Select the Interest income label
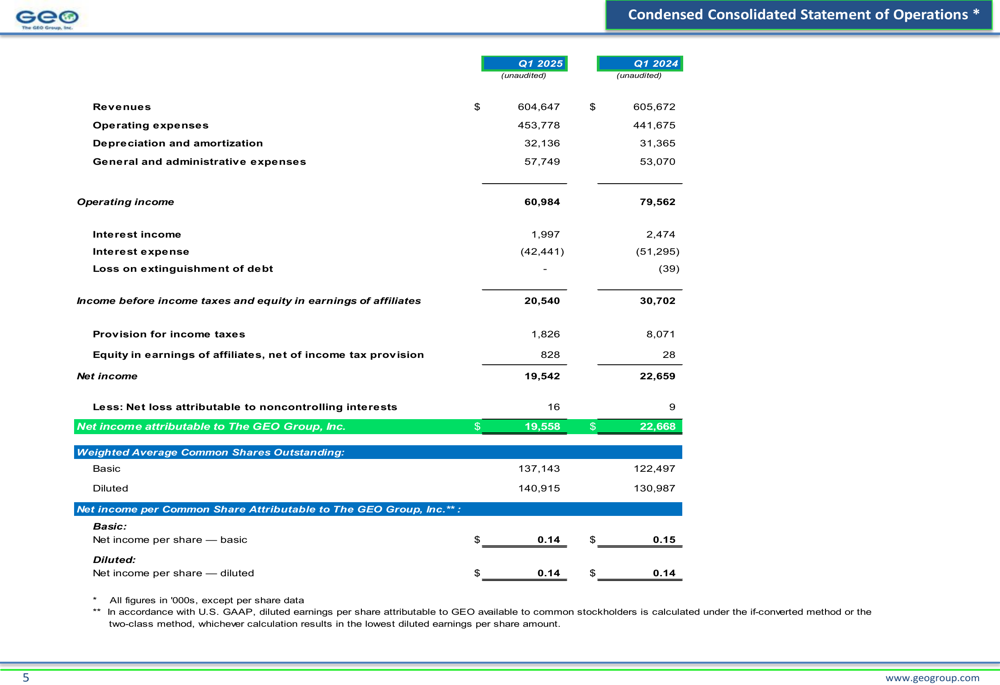Image resolution: width=1000 pixels, height=685 pixels. point(136,235)
